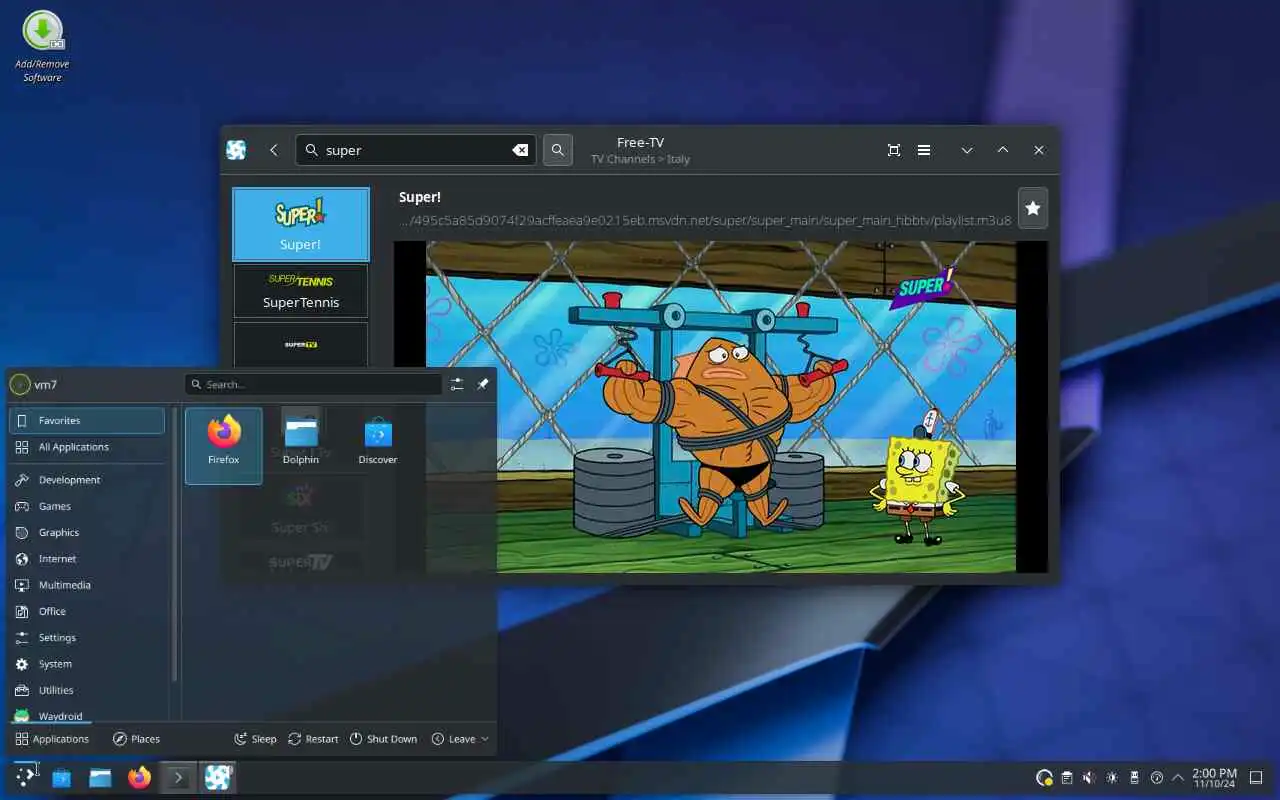Launch Discover from launcher favorites
1280x800 pixels.
coord(378,445)
